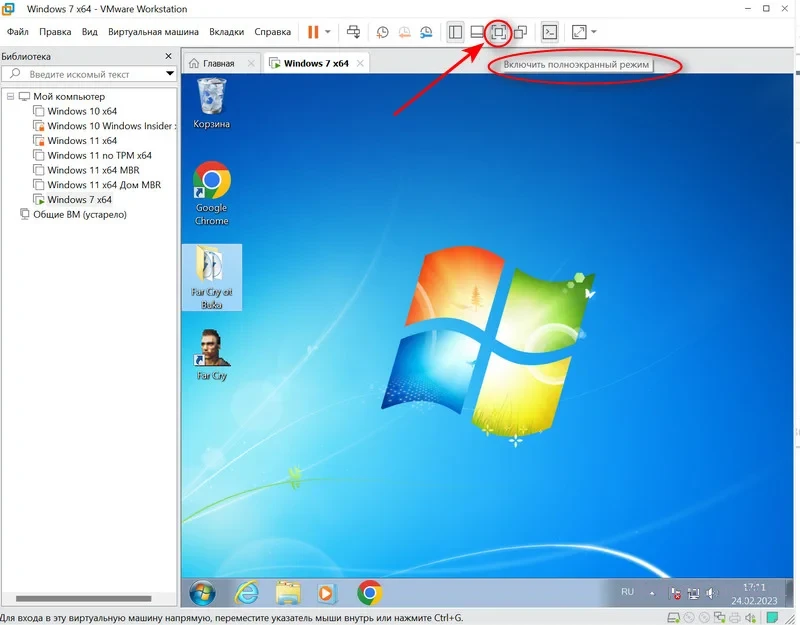Screen dimensions: 800x625
Task: Toggle the thumbnail bar view
Action: coord(477,32)
